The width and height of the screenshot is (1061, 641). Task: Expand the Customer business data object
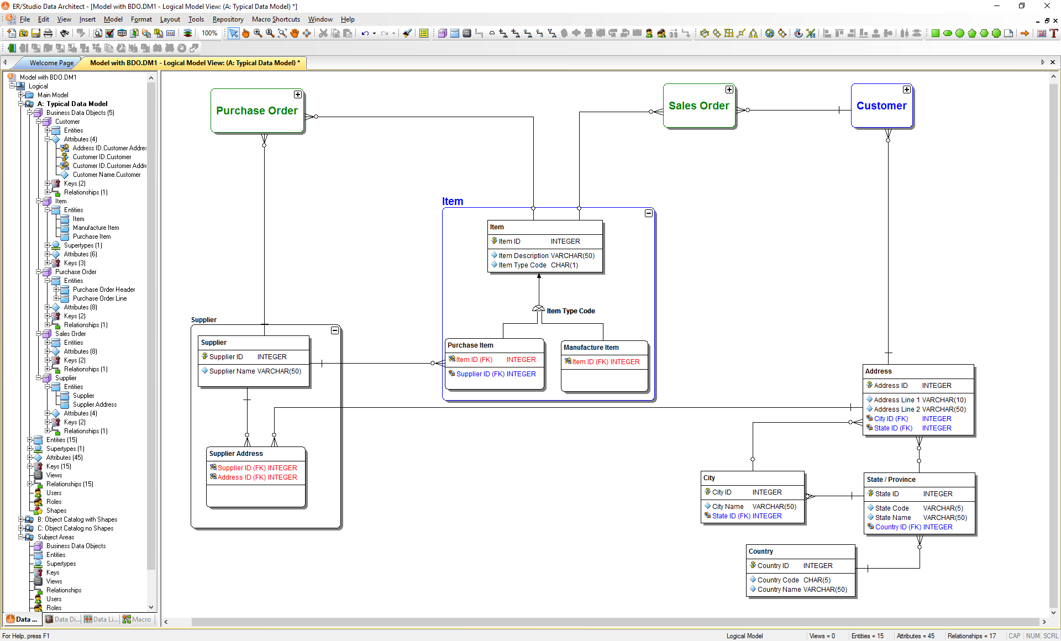907,90
